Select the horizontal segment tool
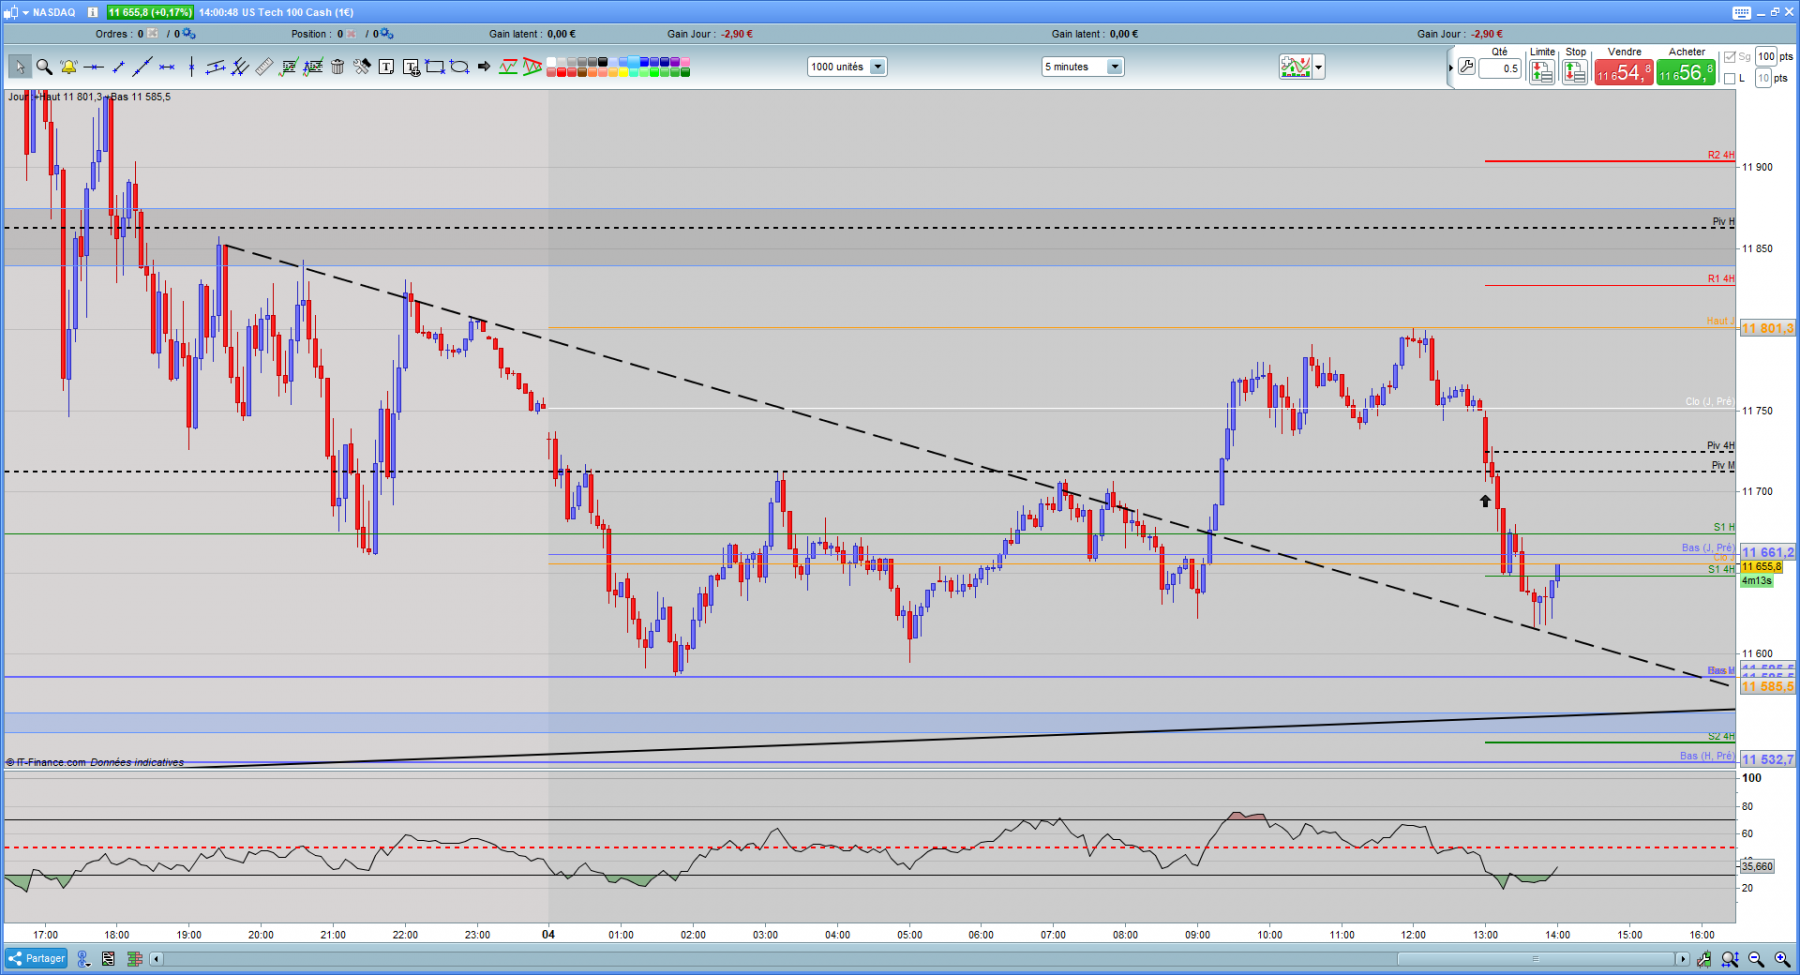The image size is (1800, 975). click(167, 67)
